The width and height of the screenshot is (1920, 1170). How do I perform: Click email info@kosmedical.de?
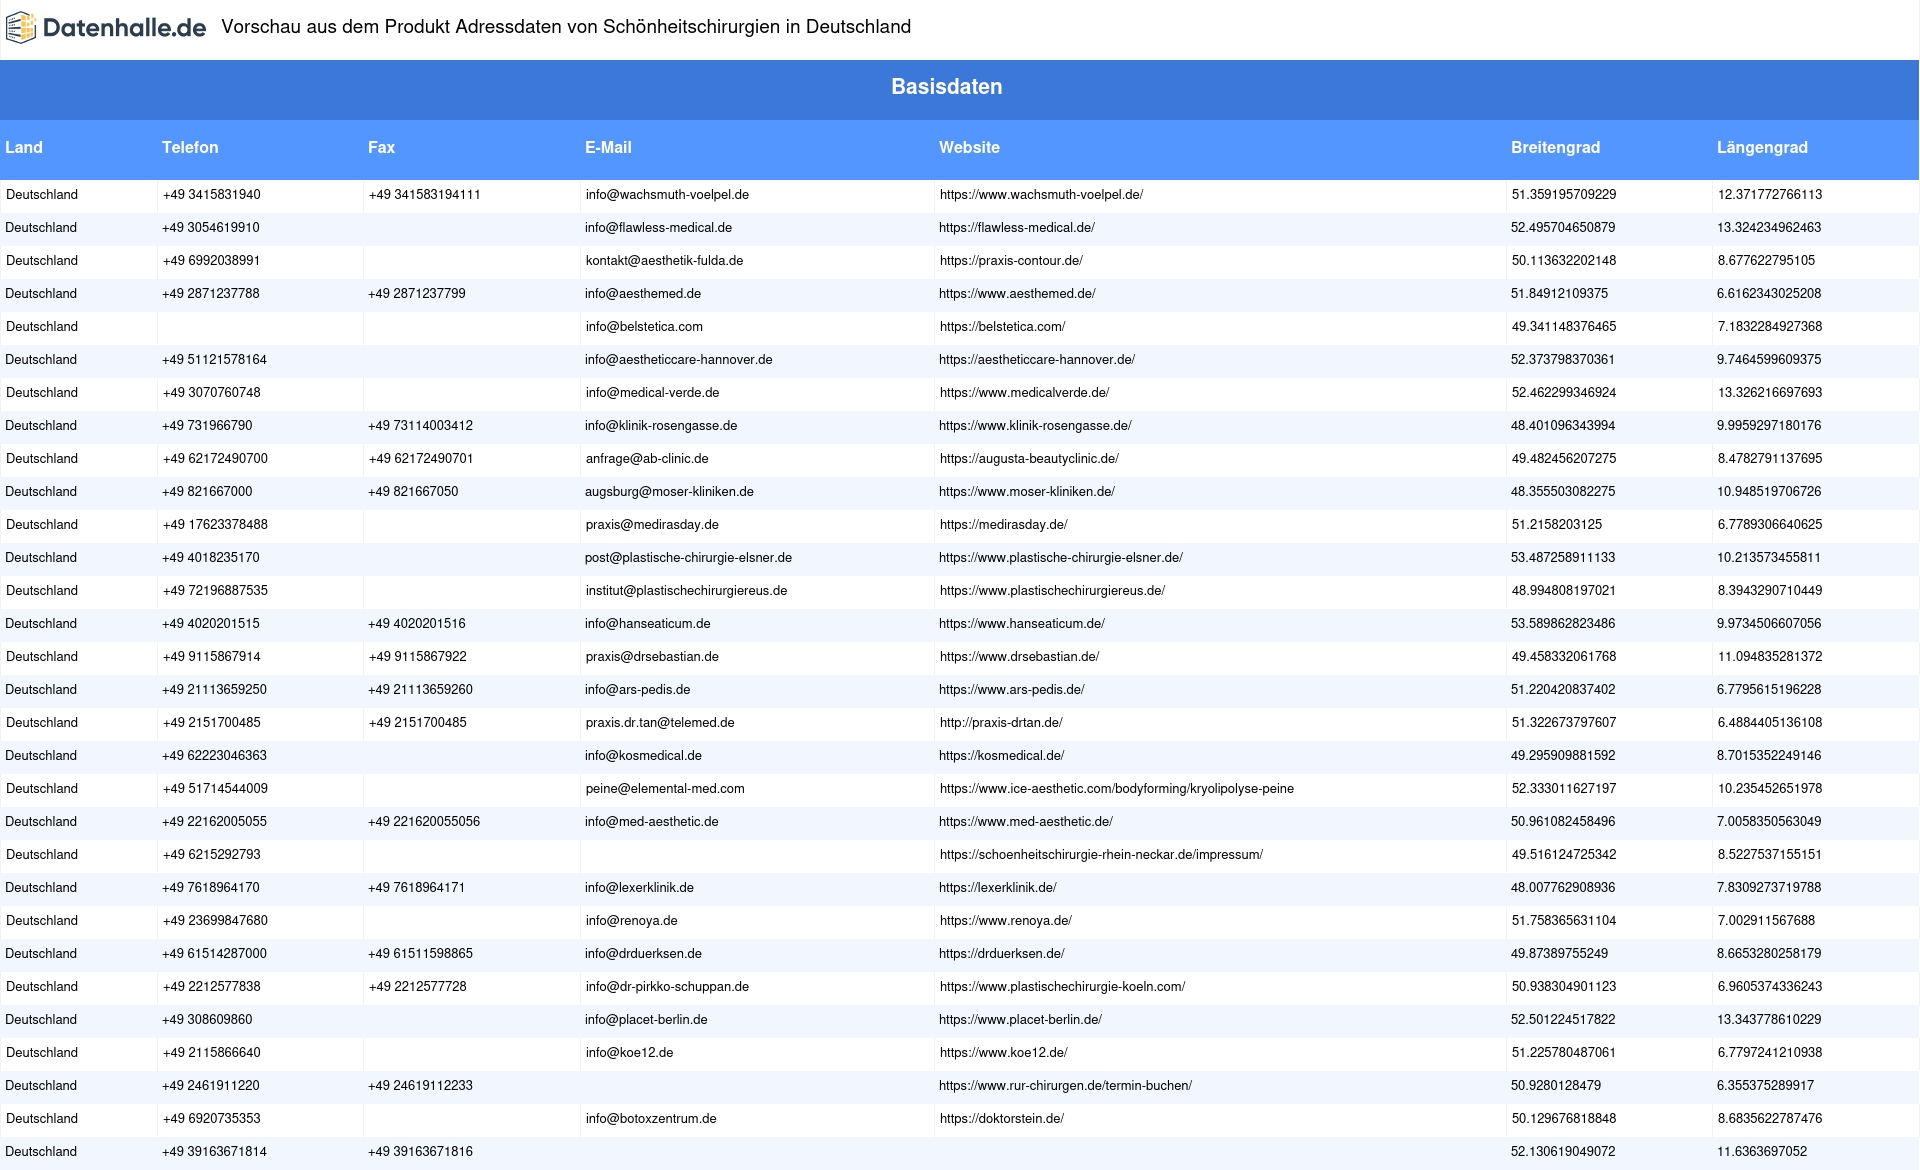pyautogui.click(x=643, y=756)
